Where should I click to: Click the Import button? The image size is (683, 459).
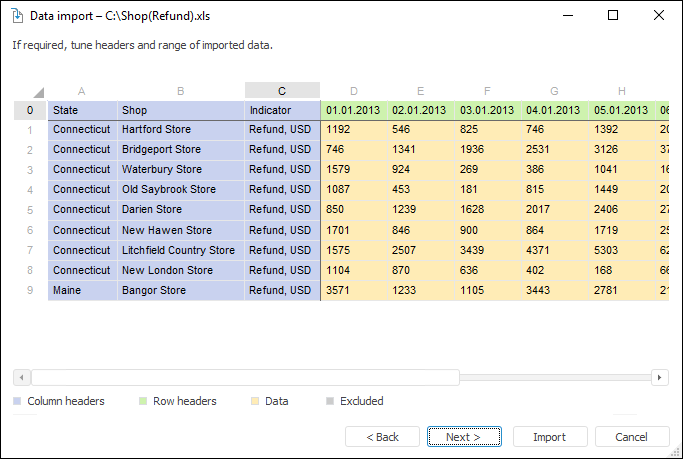pyautogui.click(x=549, y=437)
